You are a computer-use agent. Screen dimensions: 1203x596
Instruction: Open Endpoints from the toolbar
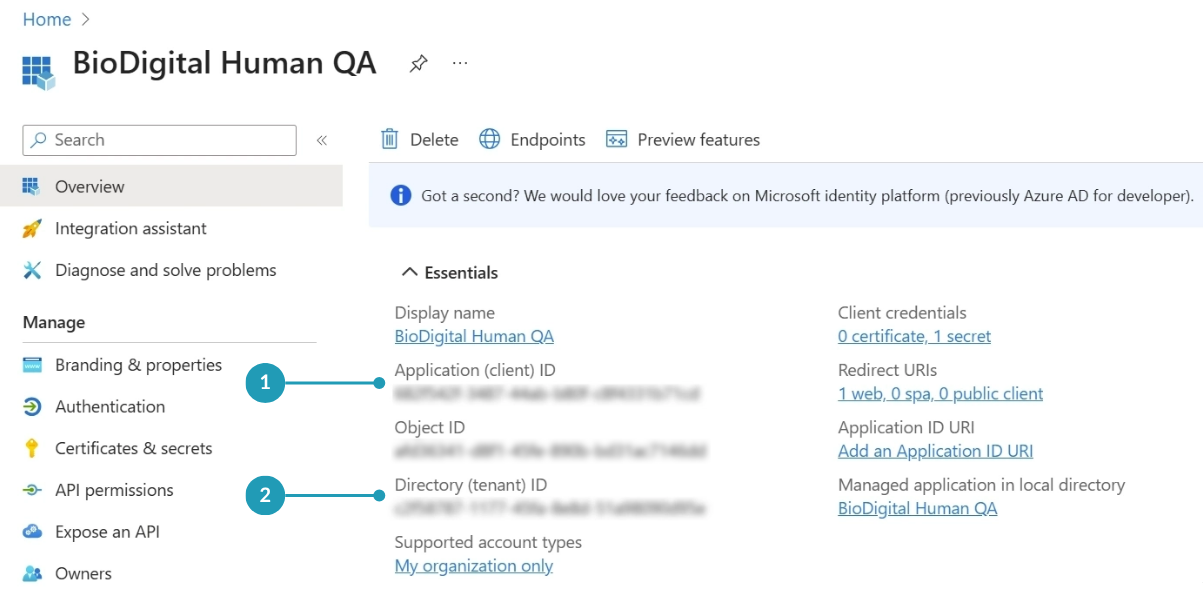pyautogui.click(x=532, y=139)
